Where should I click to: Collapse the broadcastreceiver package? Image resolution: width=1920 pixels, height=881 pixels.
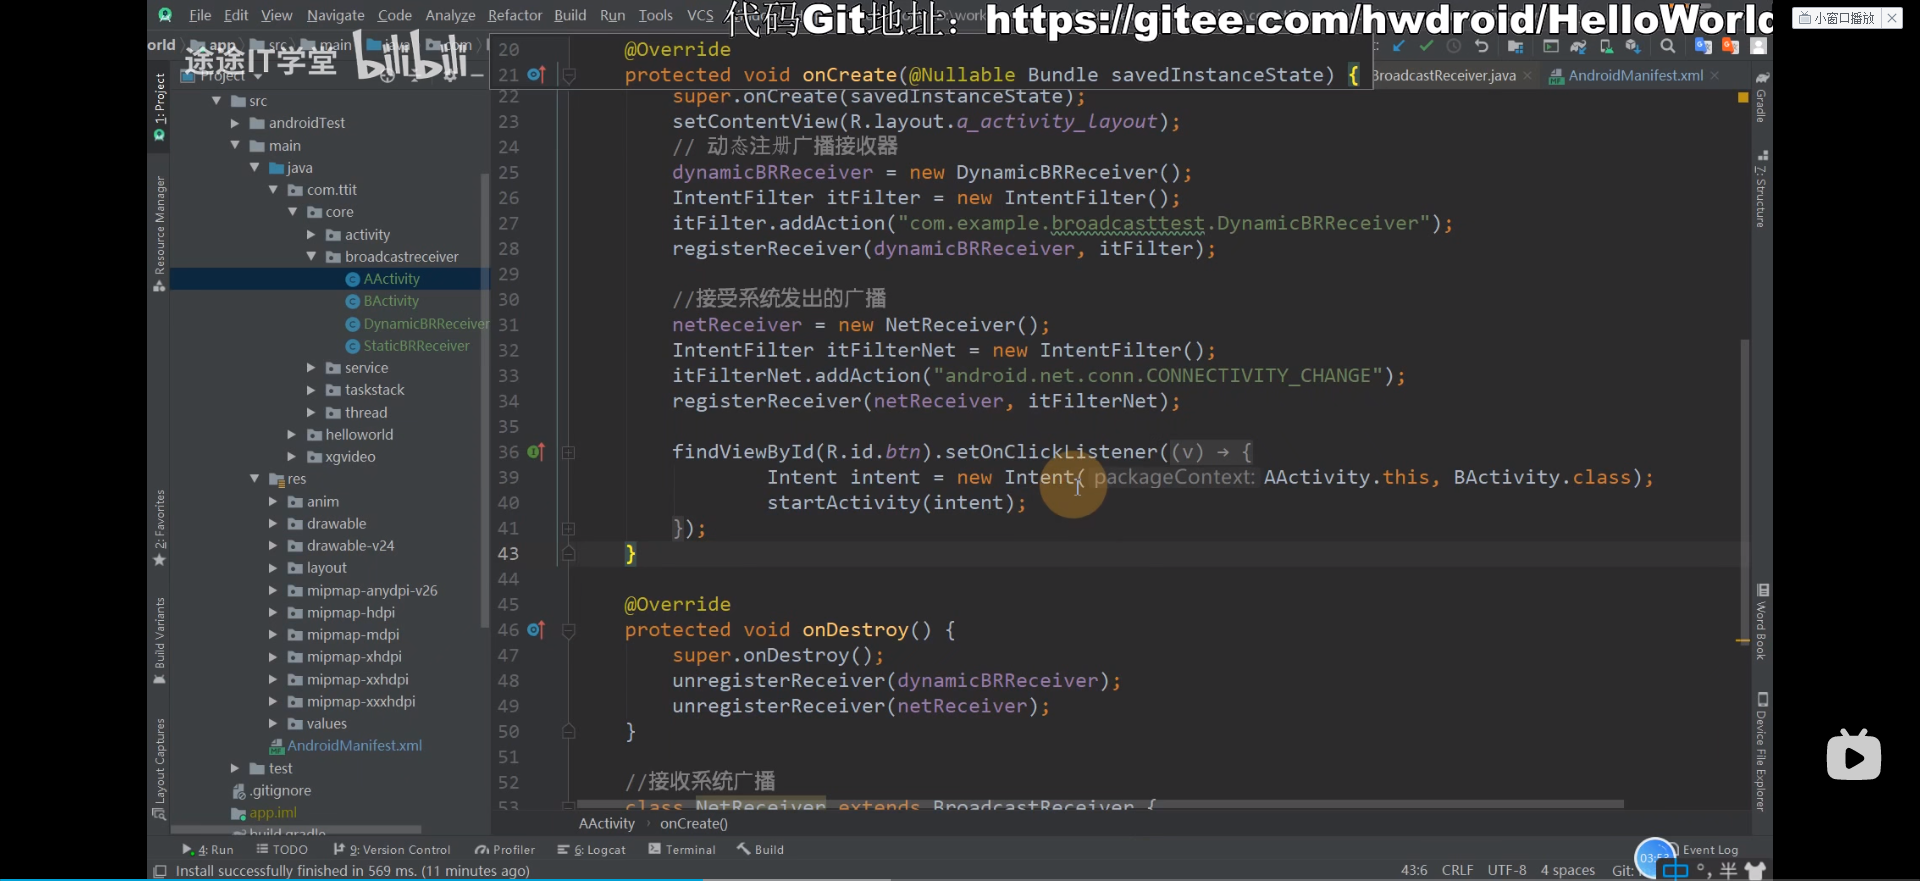click(311, 257)
